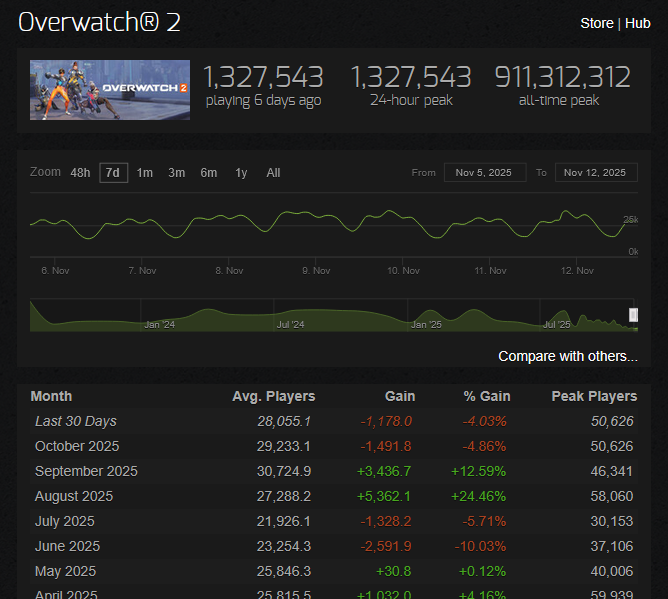668x599 pixels.
Task: Click the Last 30 Days row label
Action: click(75, 421)
